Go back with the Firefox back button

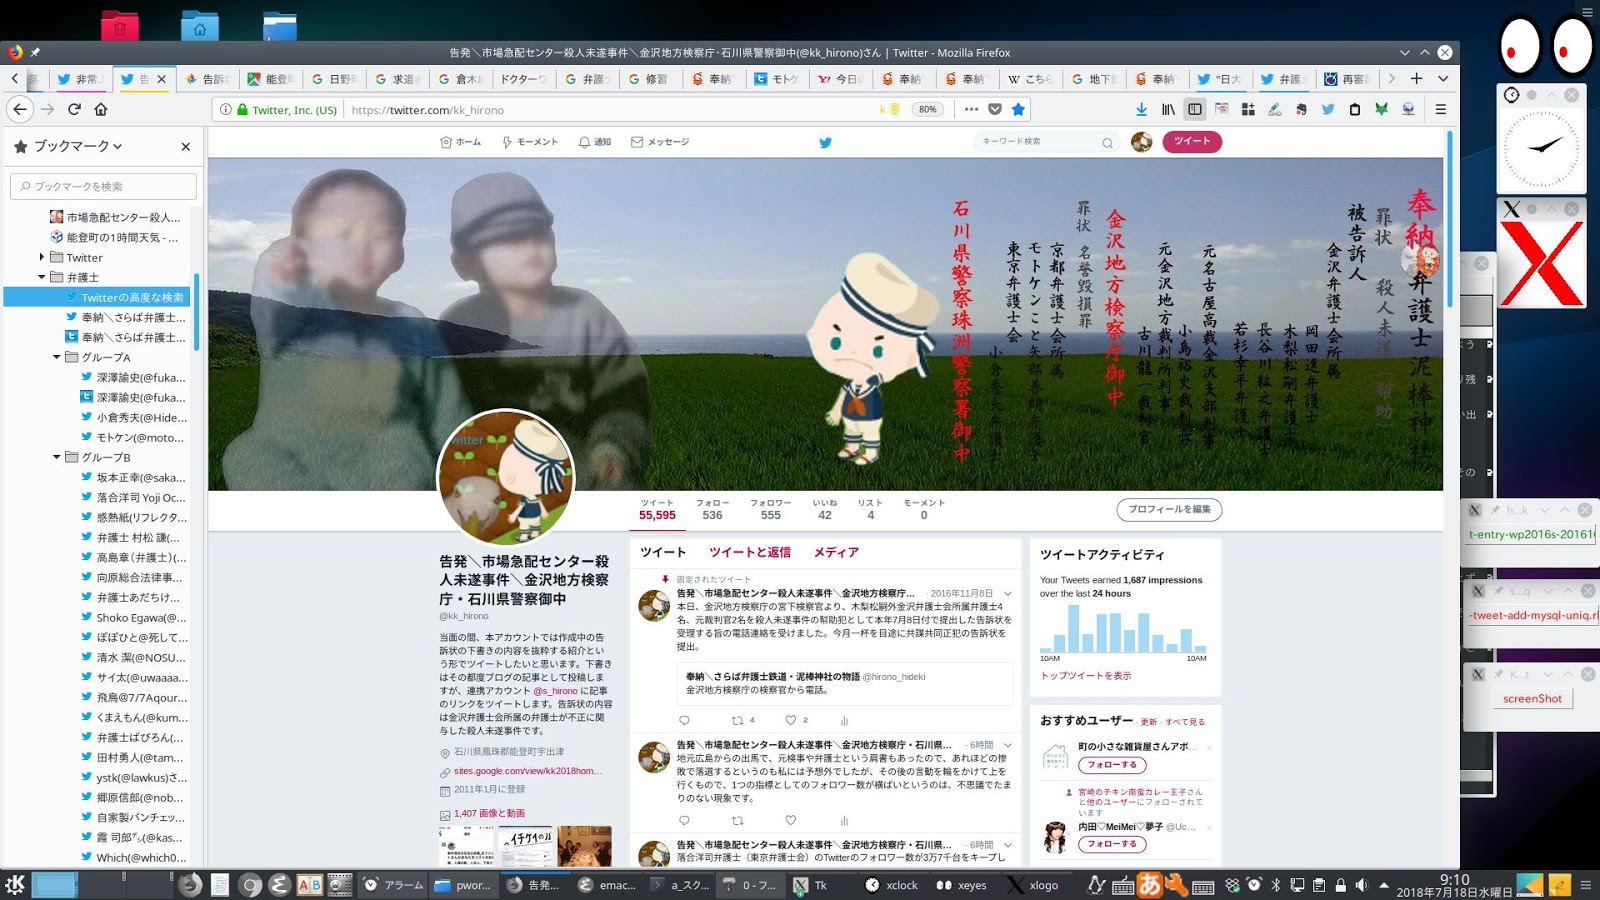[20, 109]
